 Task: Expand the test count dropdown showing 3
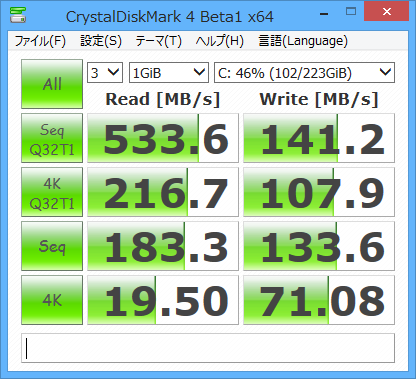(x=105, y=72)
